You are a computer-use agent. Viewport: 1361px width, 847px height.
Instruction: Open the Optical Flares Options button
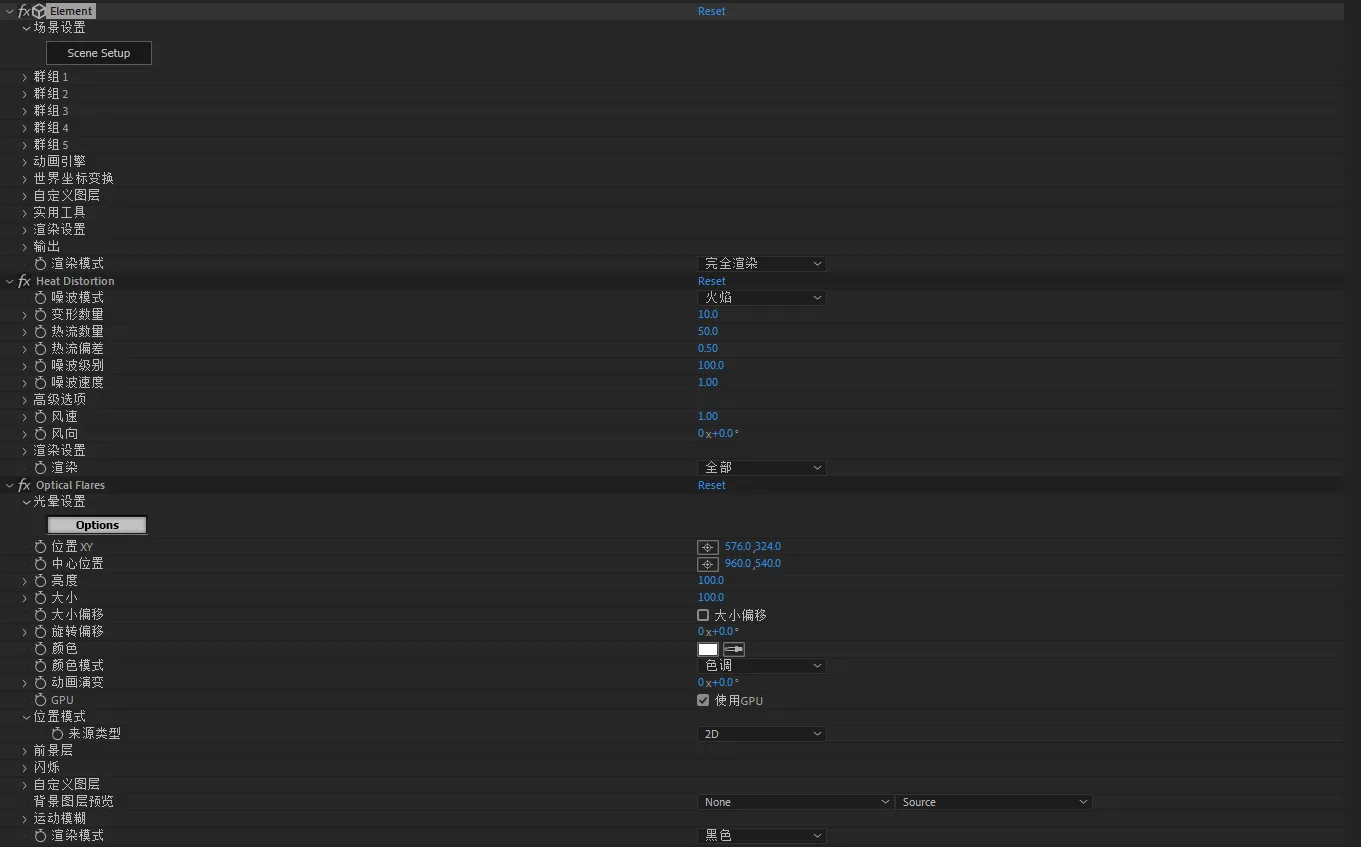97,525
